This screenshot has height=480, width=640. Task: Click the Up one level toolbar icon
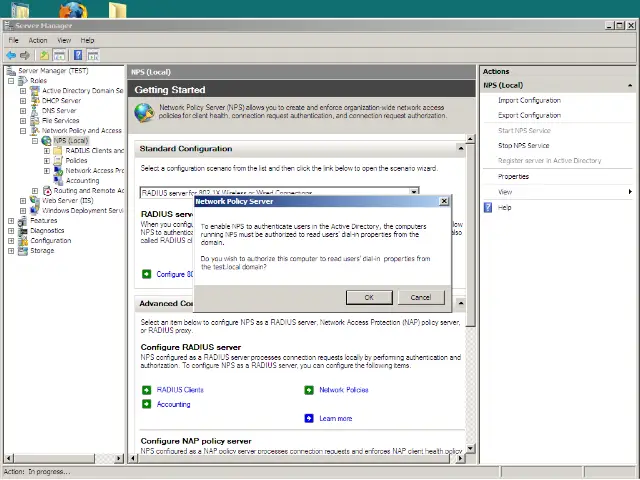tap(44, 55)
